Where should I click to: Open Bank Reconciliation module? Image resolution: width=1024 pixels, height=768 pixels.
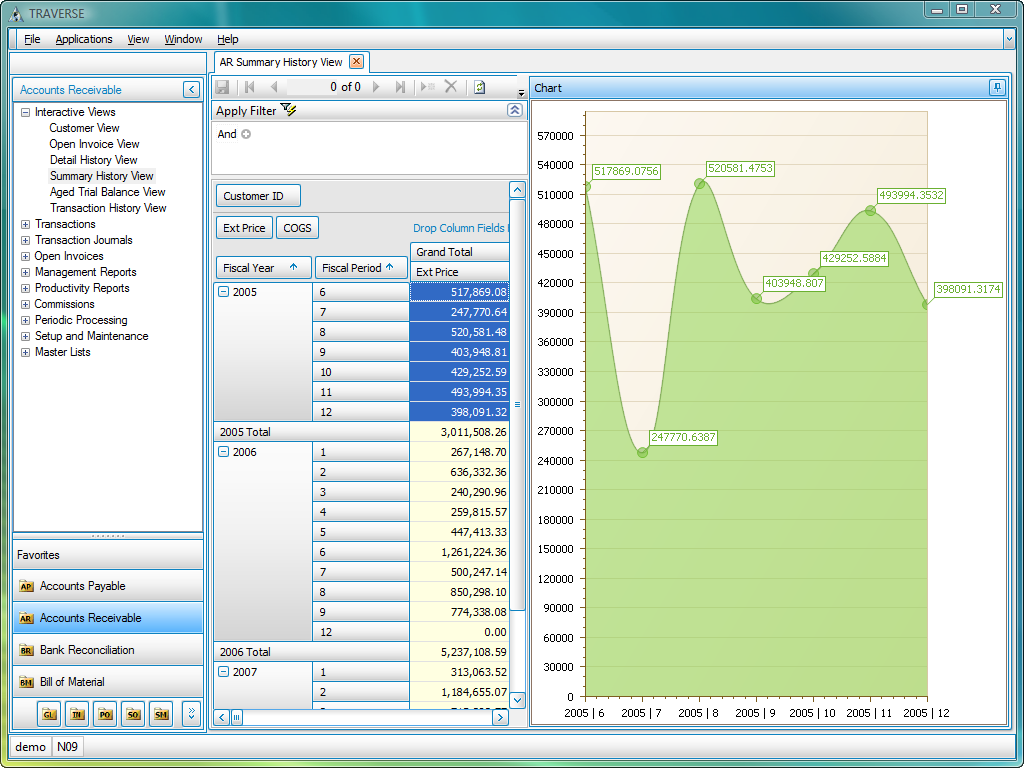coord(108,650)
